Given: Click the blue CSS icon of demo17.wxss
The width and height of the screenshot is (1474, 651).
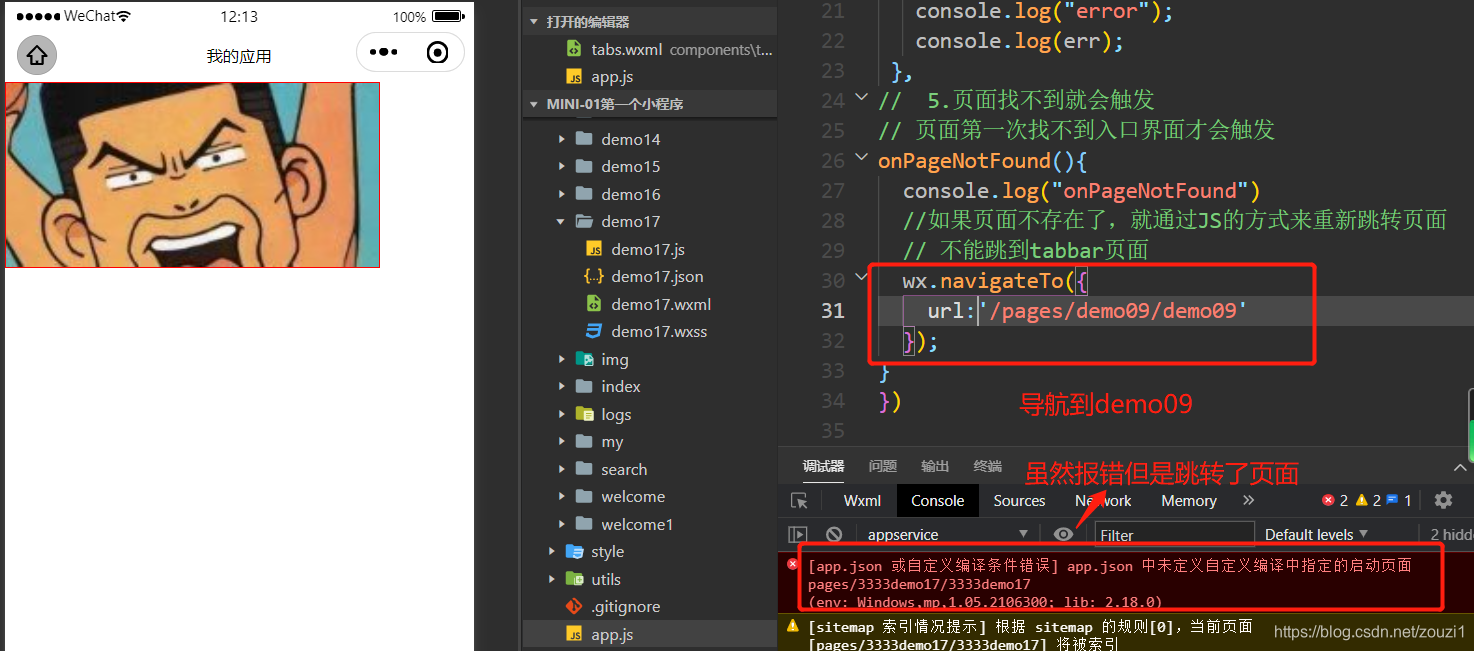Looking at the screenshot, I should coord(594,331).
